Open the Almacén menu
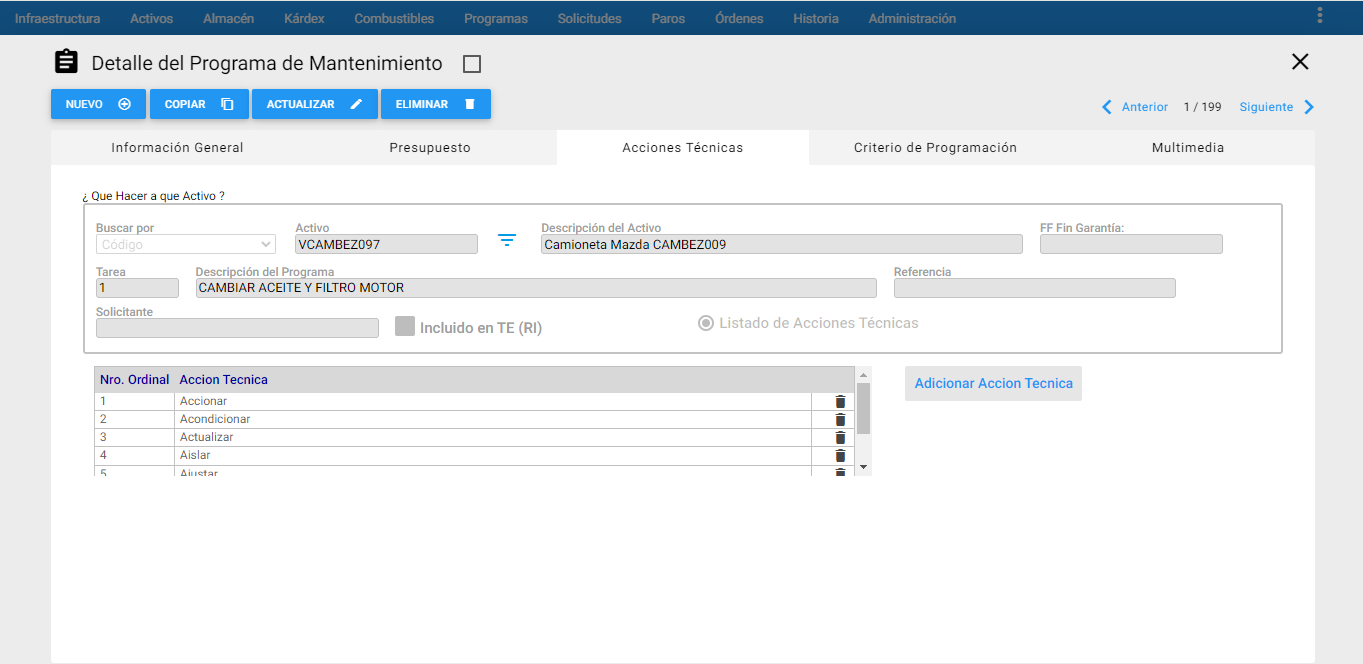The height and width of the screenshot is (664, 1363). pos(228,18)
